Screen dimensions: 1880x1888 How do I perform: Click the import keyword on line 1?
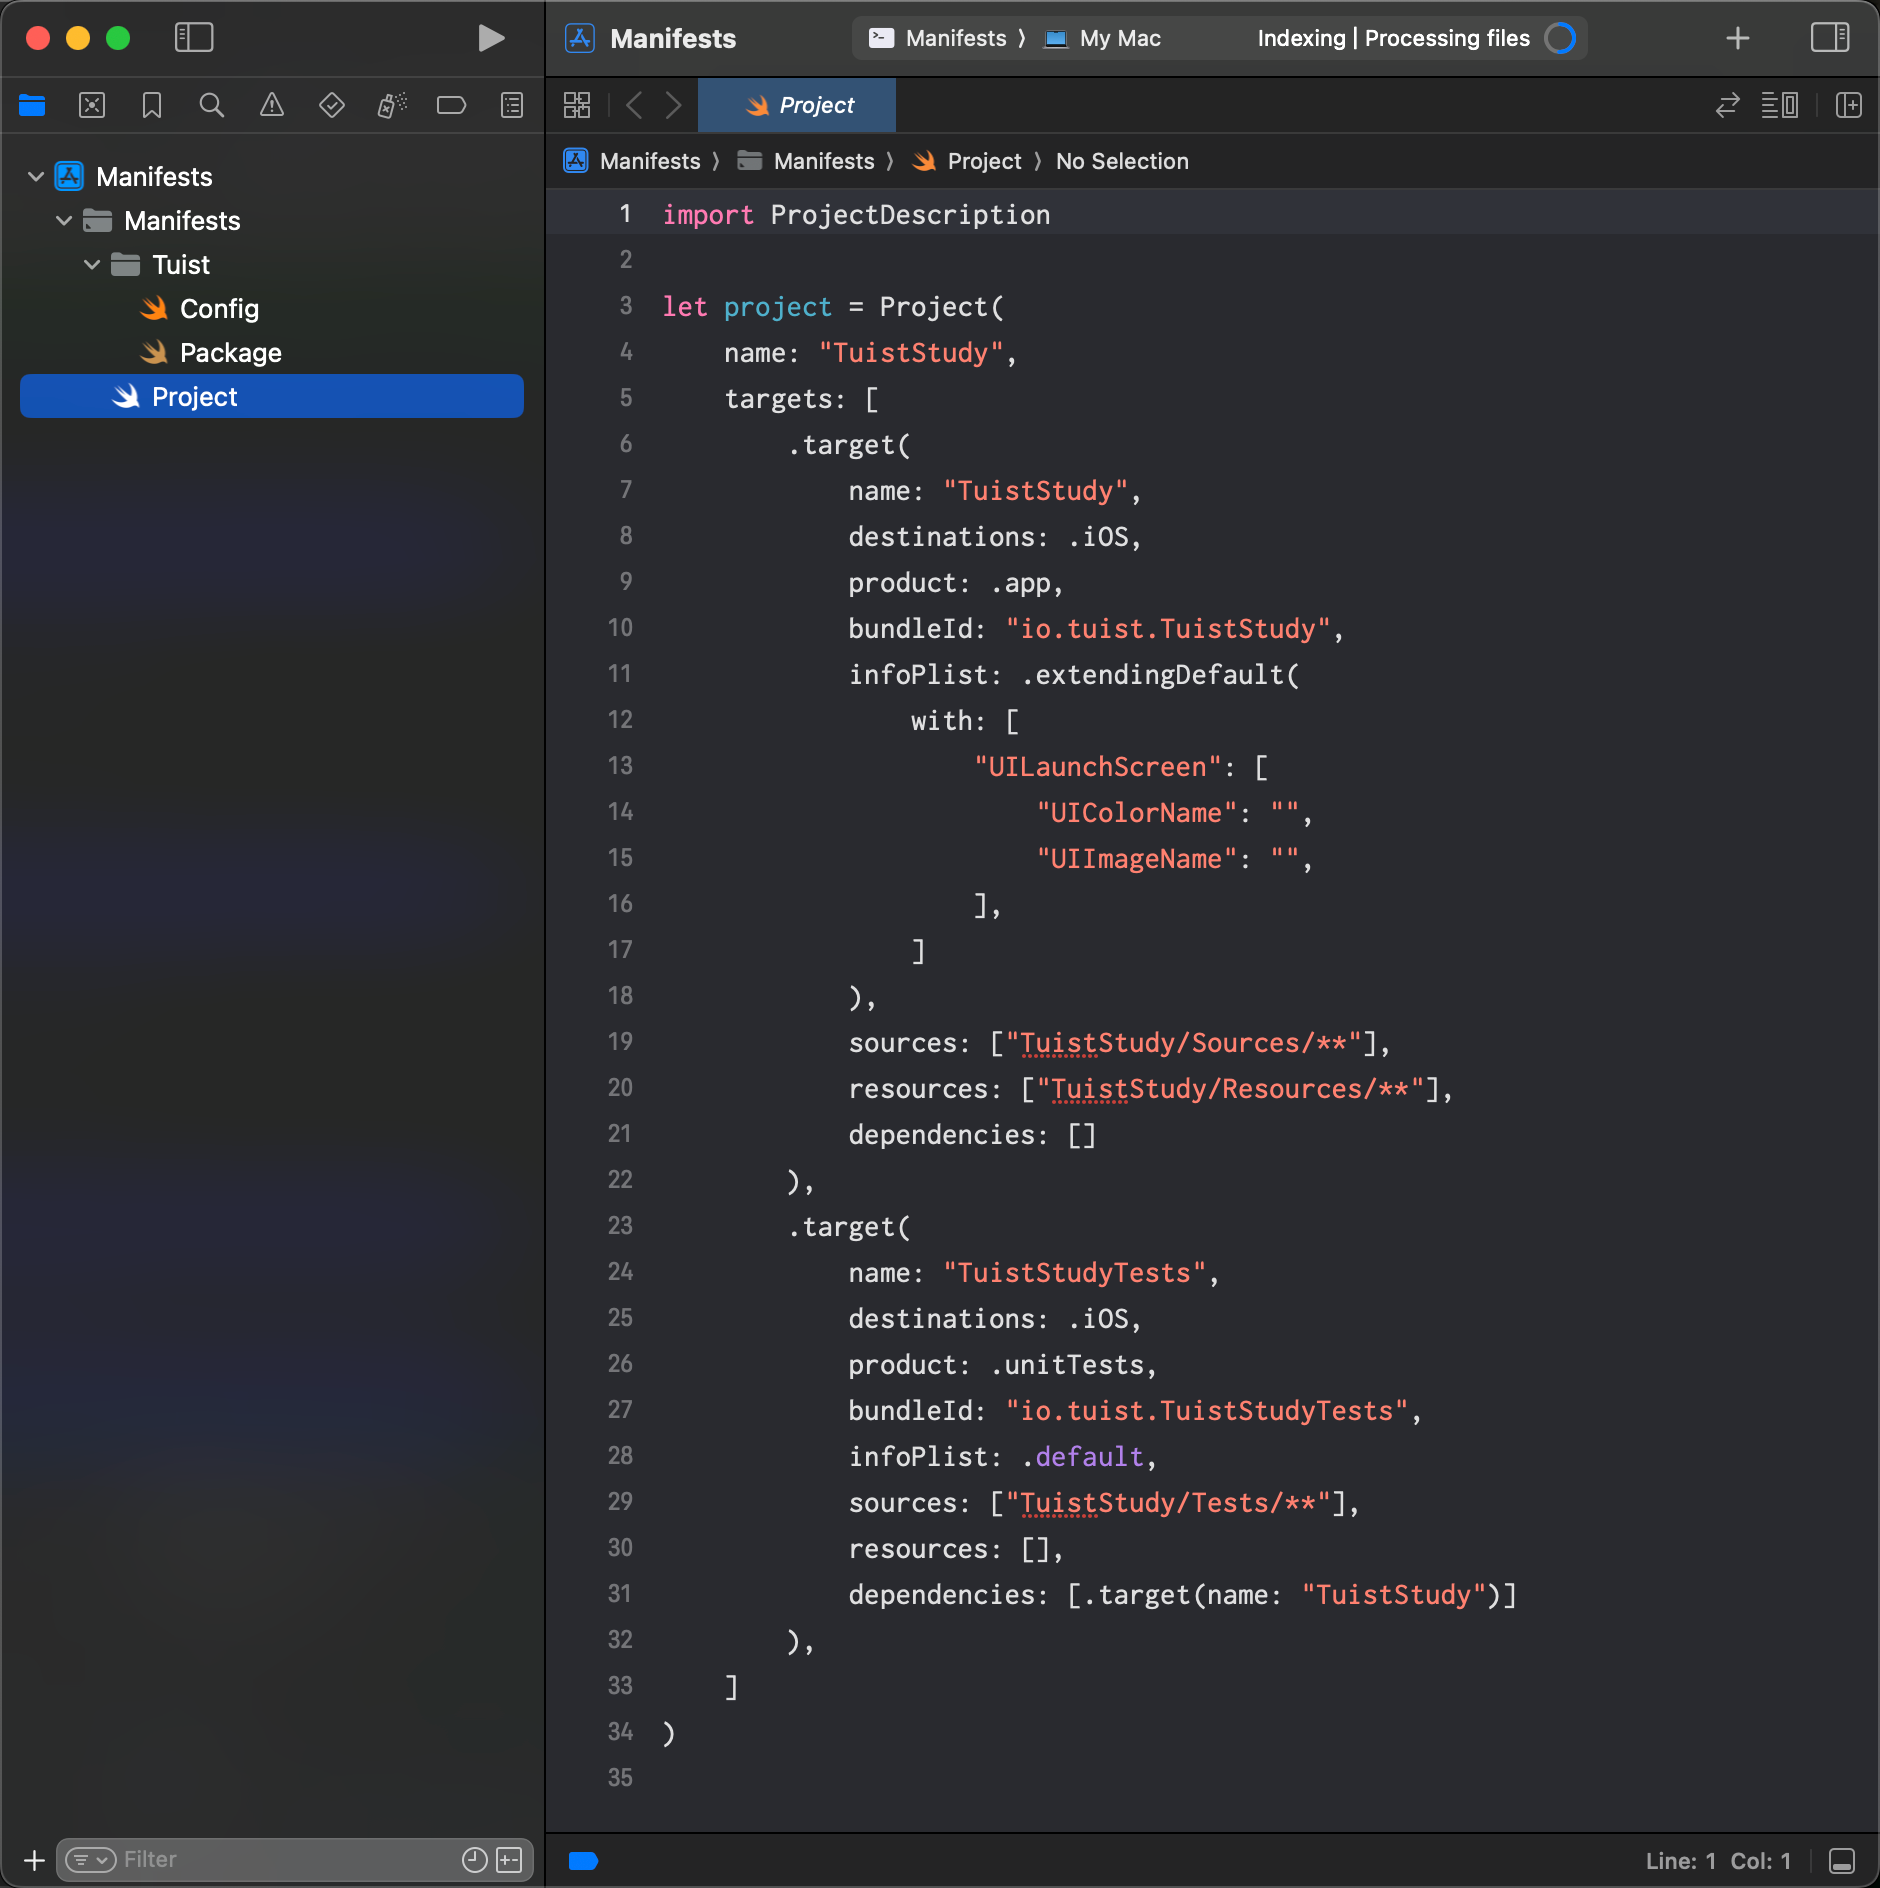pyautogui.click(x=708, y=215)
